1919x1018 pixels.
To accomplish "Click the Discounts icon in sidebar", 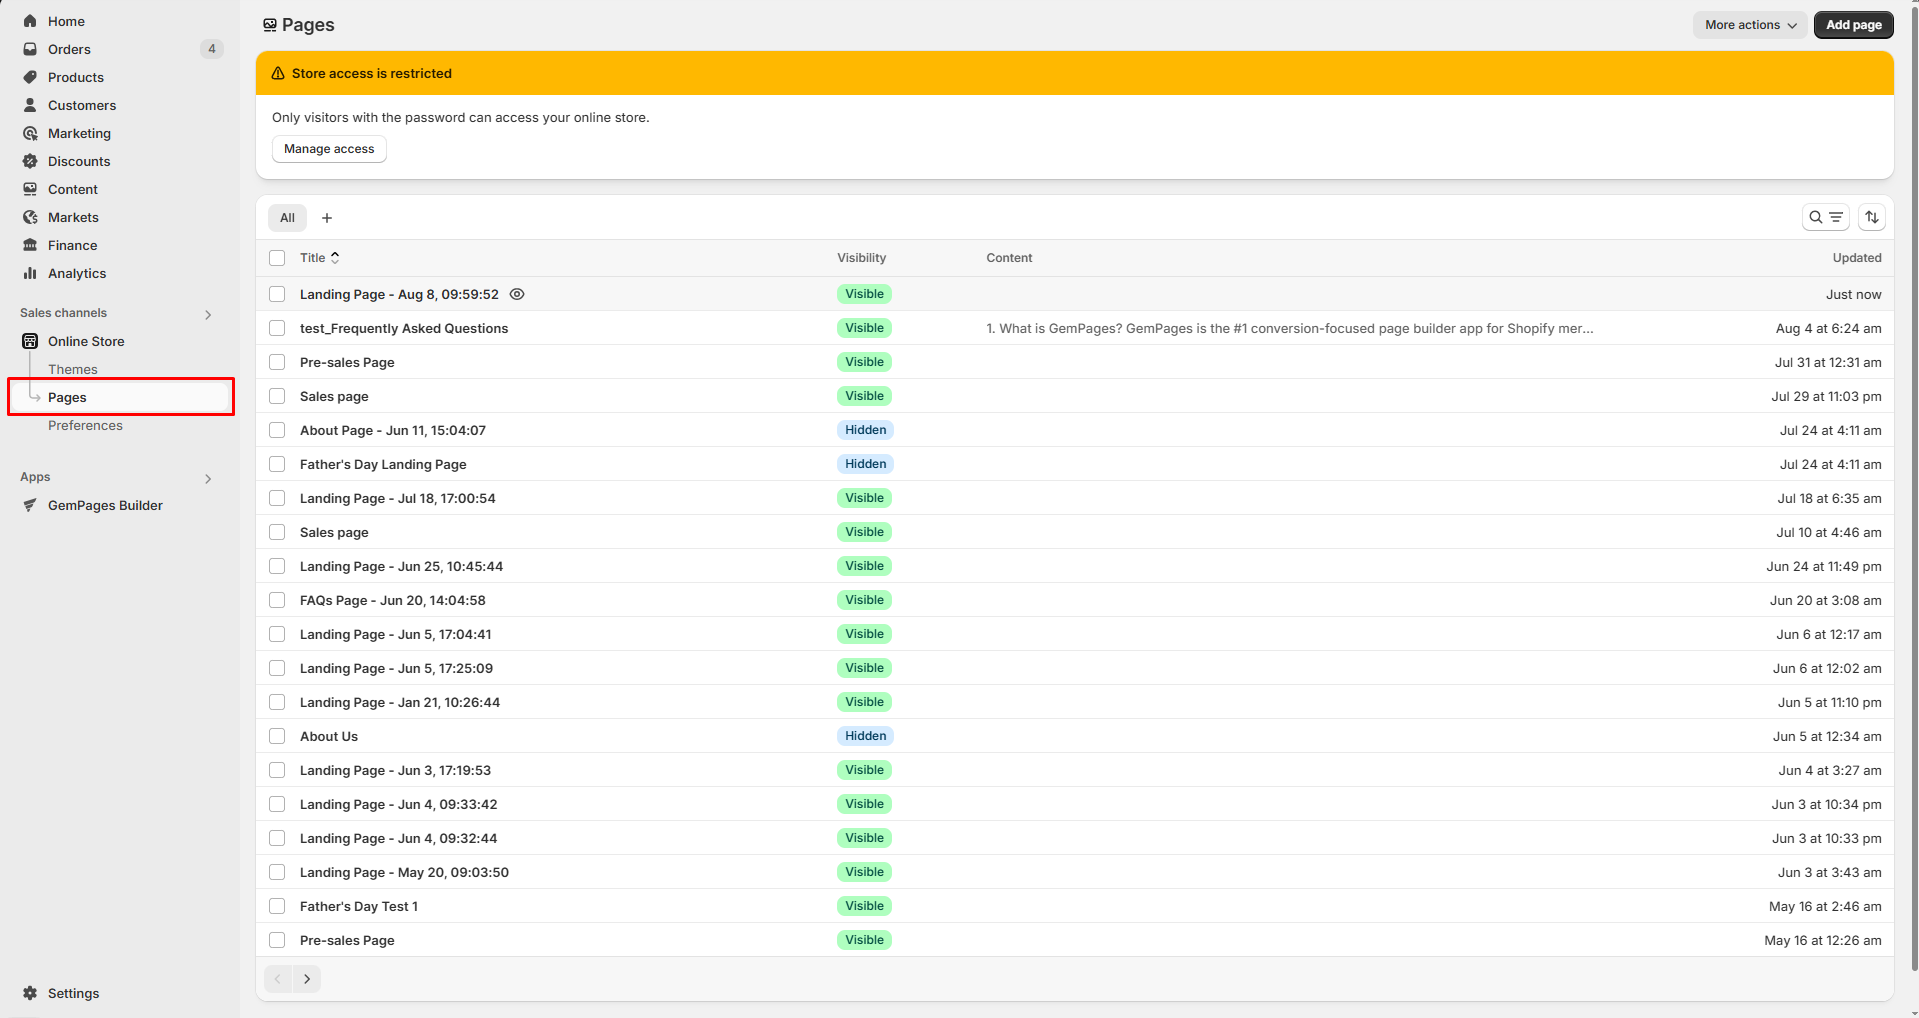I will [x=30, y=161].
